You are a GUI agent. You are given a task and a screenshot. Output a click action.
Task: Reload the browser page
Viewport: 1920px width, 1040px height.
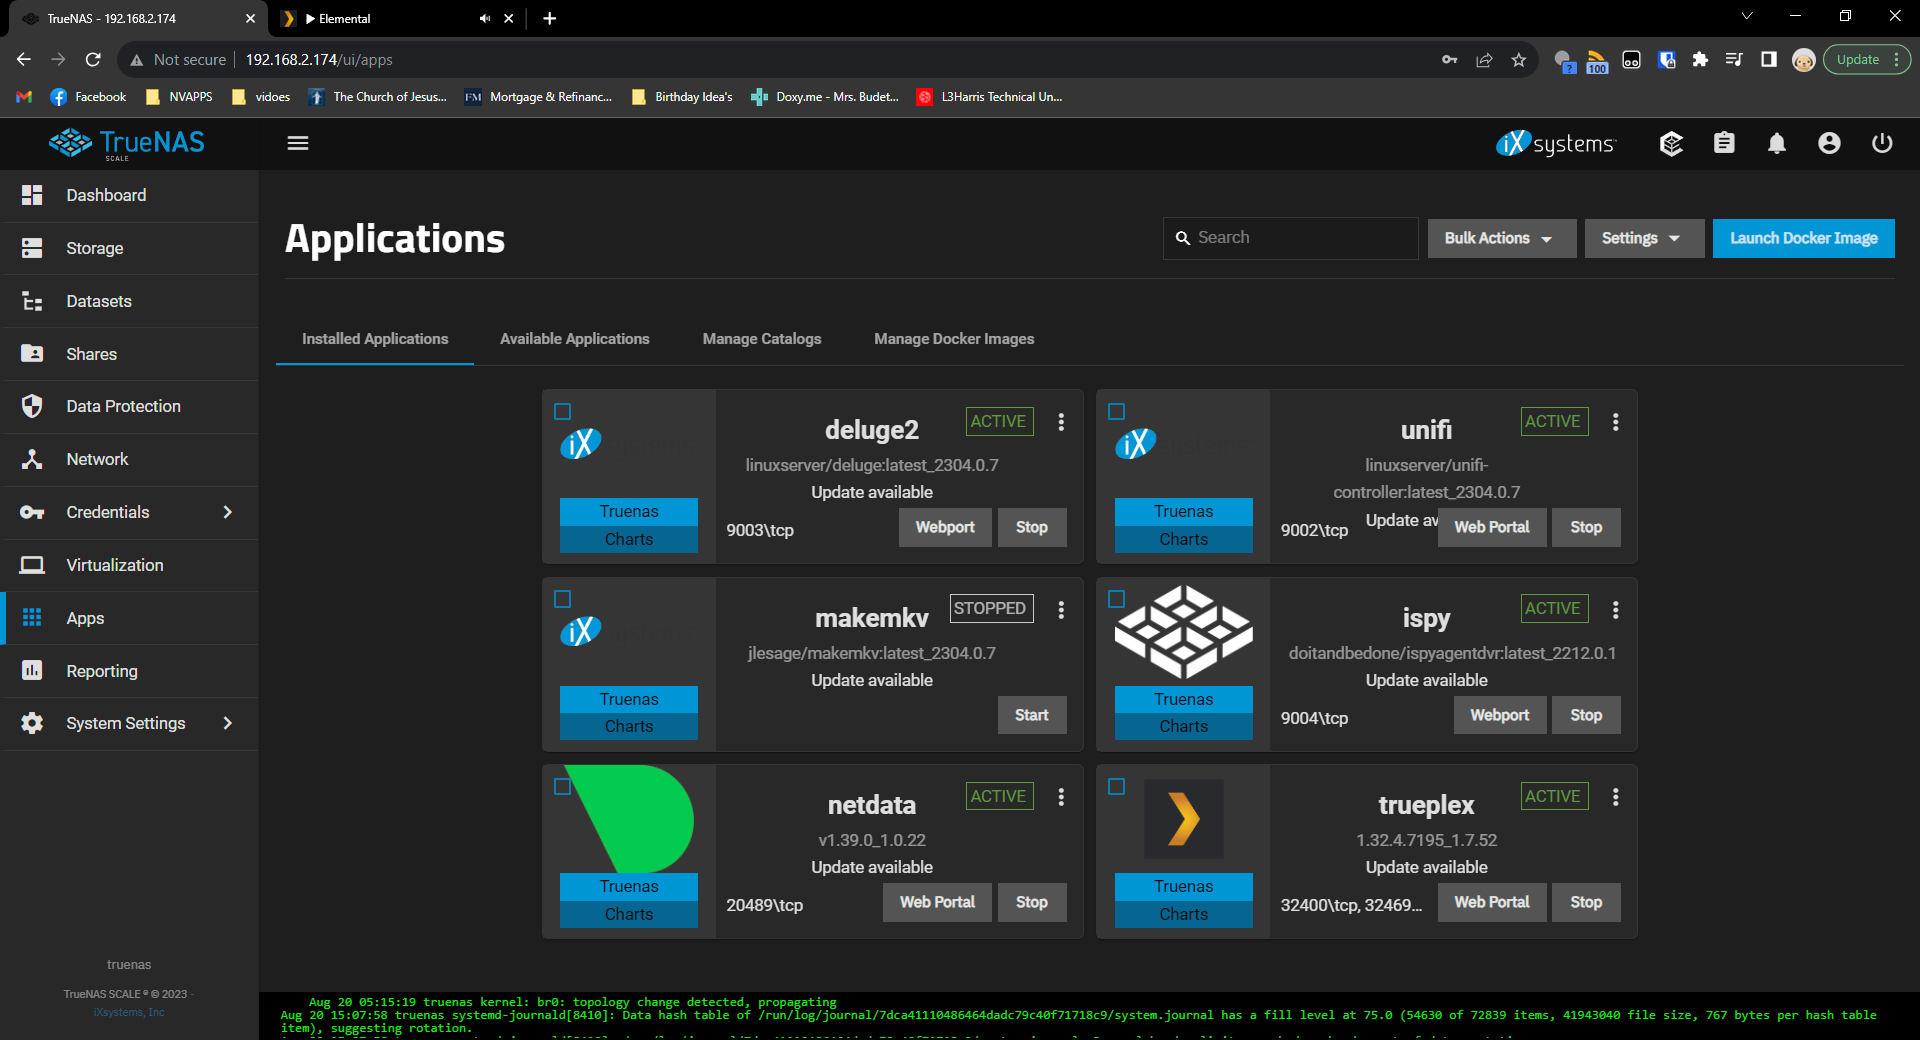pyautogui.click(x=93, y=59)
